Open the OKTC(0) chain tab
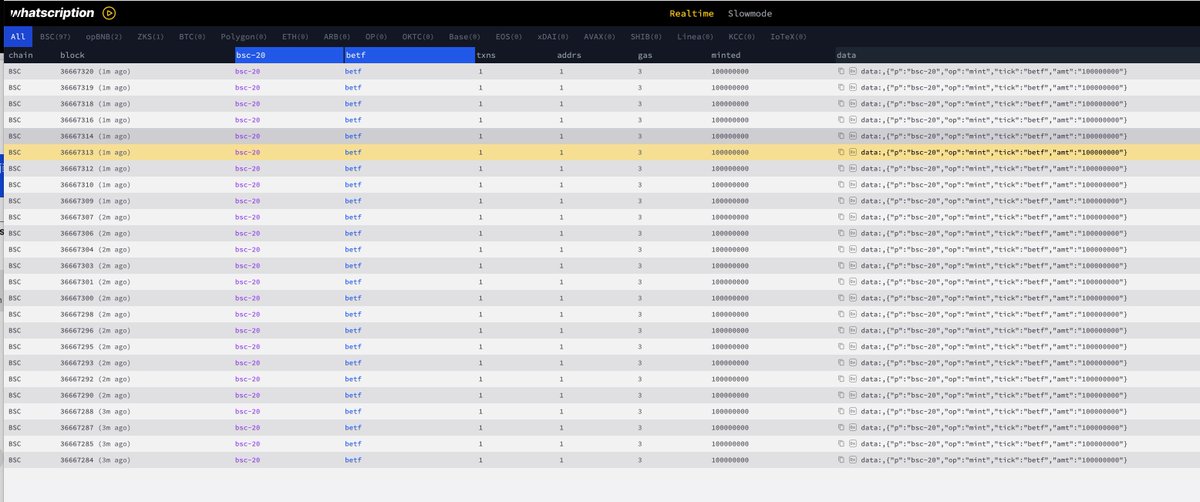Viewport: 1200px width, 502px height. (419, 36)
